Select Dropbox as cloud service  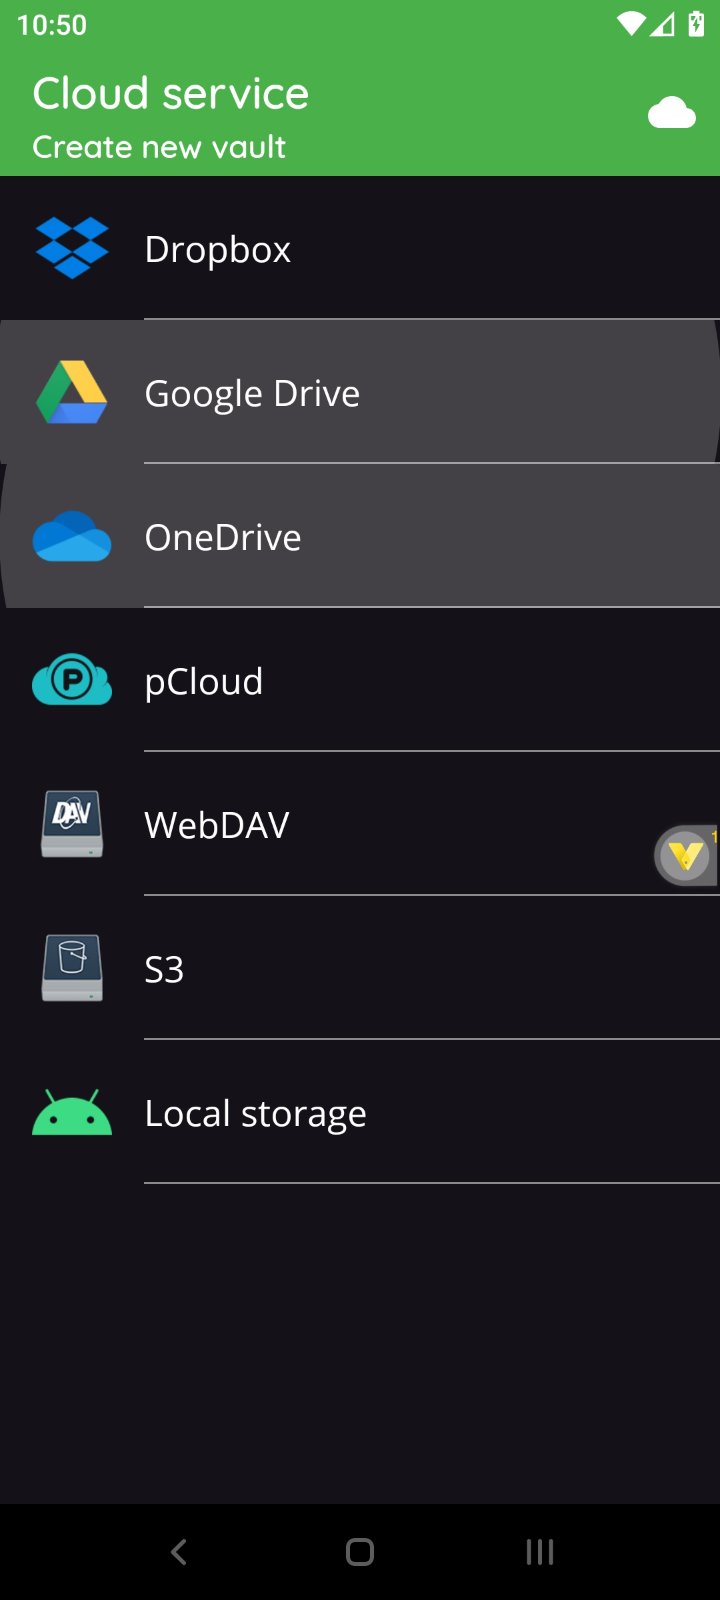[x=218, y=249]
